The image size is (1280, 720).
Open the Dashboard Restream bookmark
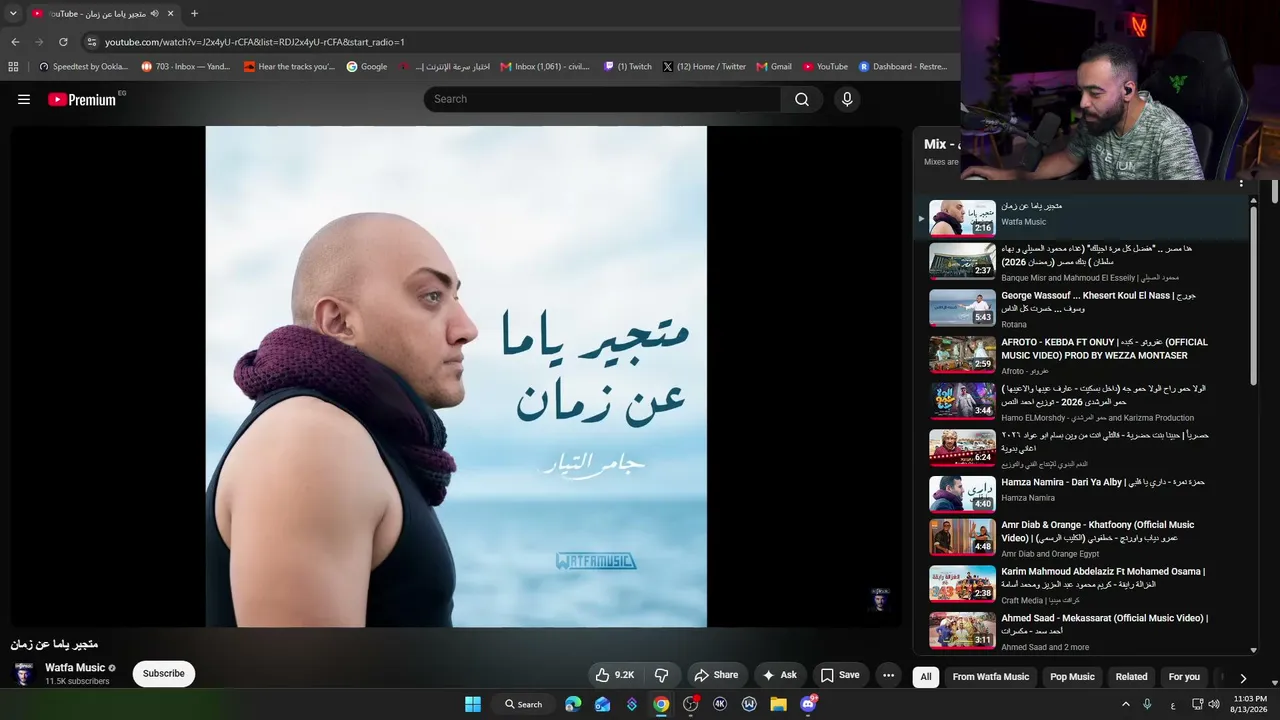[903, 67]
